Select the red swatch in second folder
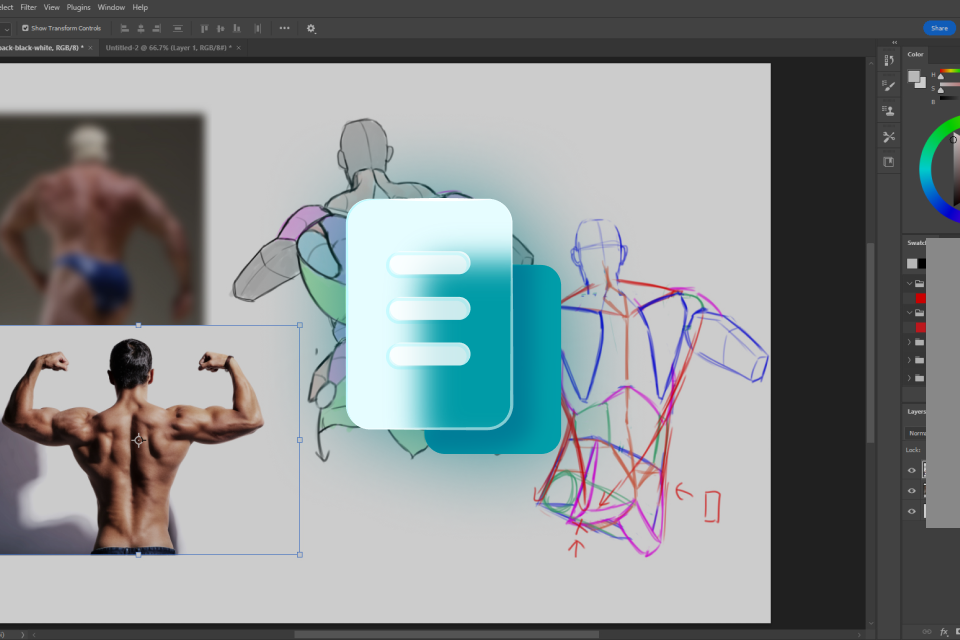960x640 pixels. 920,328
